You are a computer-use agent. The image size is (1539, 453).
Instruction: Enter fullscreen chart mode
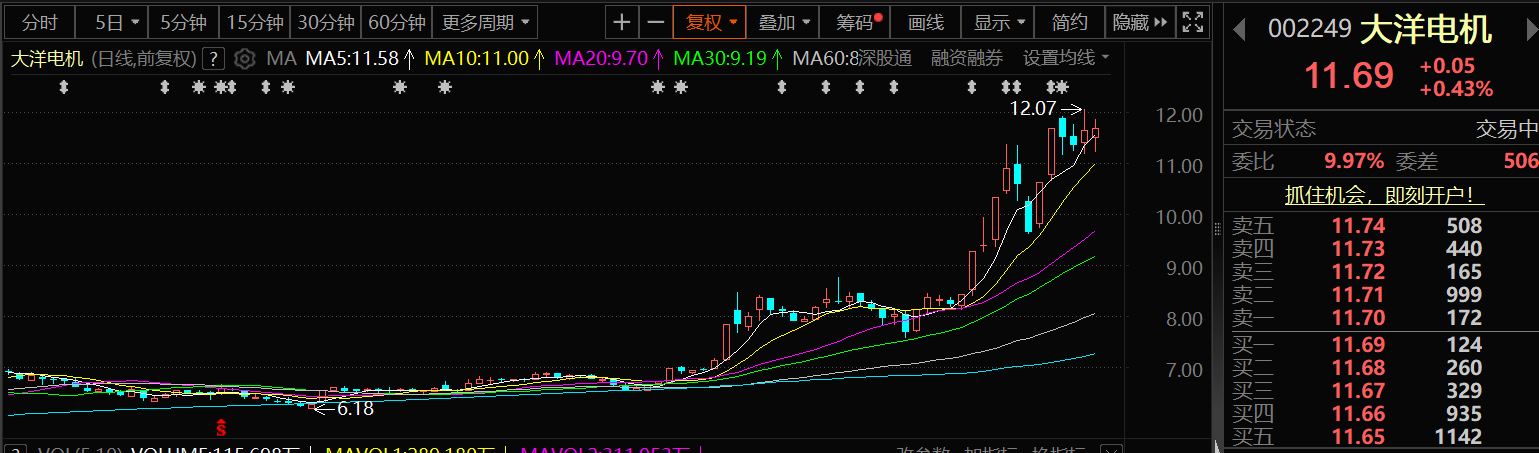point(1191,22)
